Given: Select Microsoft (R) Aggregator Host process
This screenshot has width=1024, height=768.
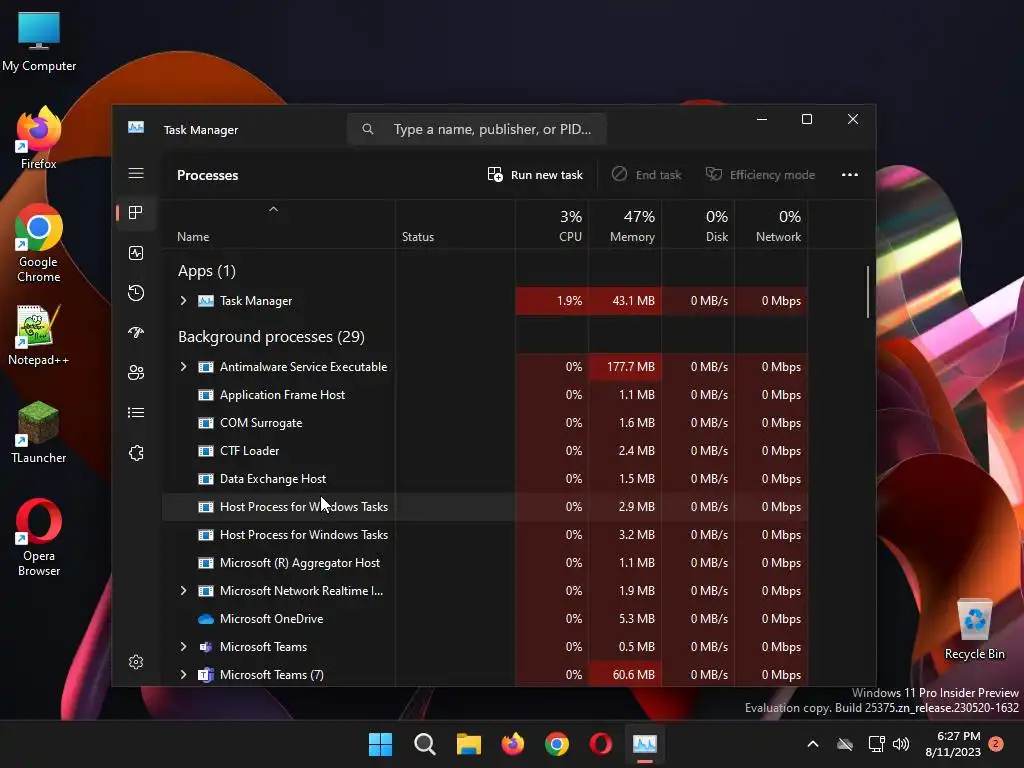Looking at the screenshot, I should [485, 562].
